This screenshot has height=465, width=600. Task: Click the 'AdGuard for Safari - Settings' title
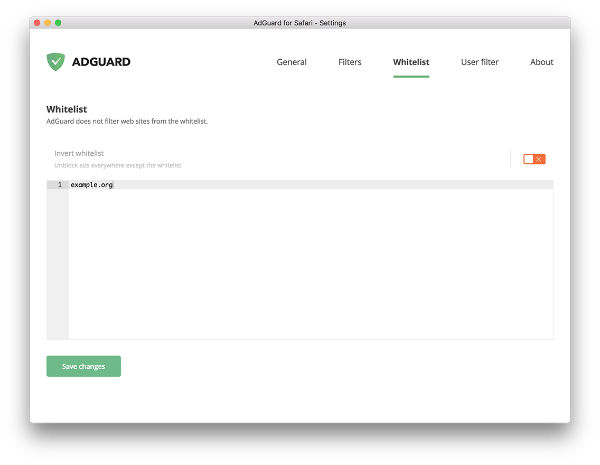[x=300, y=22]
